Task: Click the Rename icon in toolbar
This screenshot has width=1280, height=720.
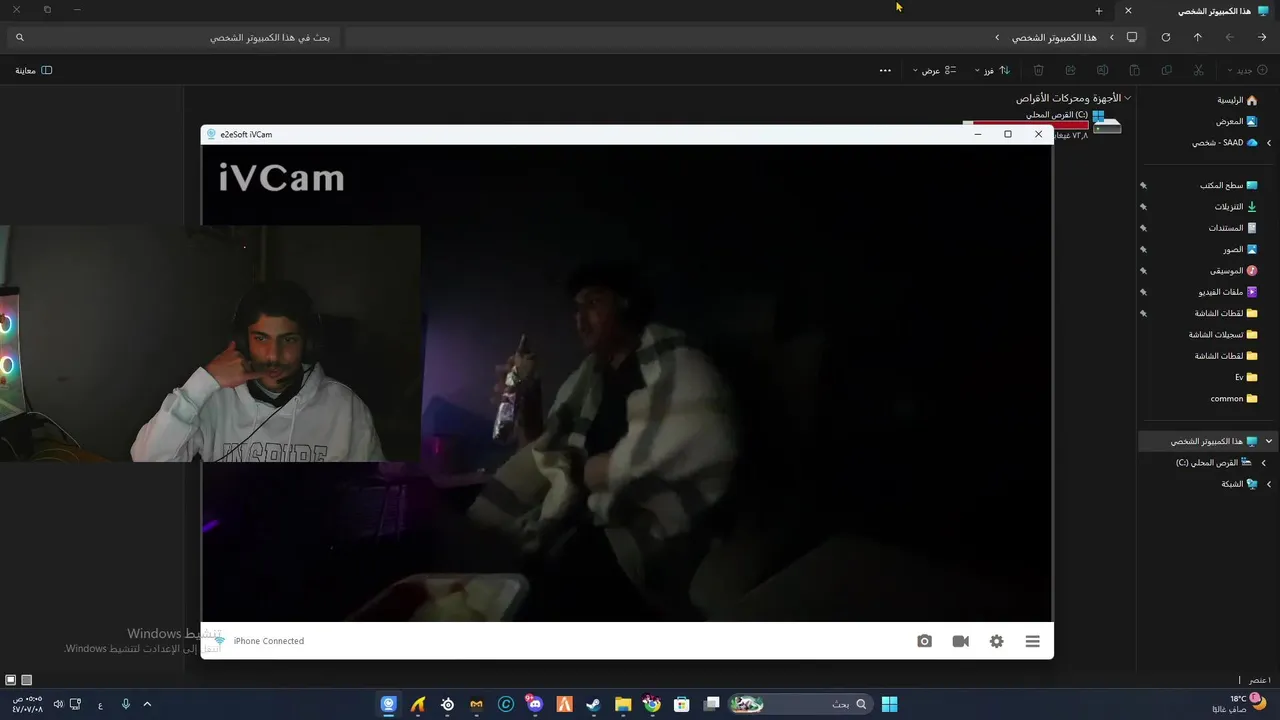Action: 1102,70
